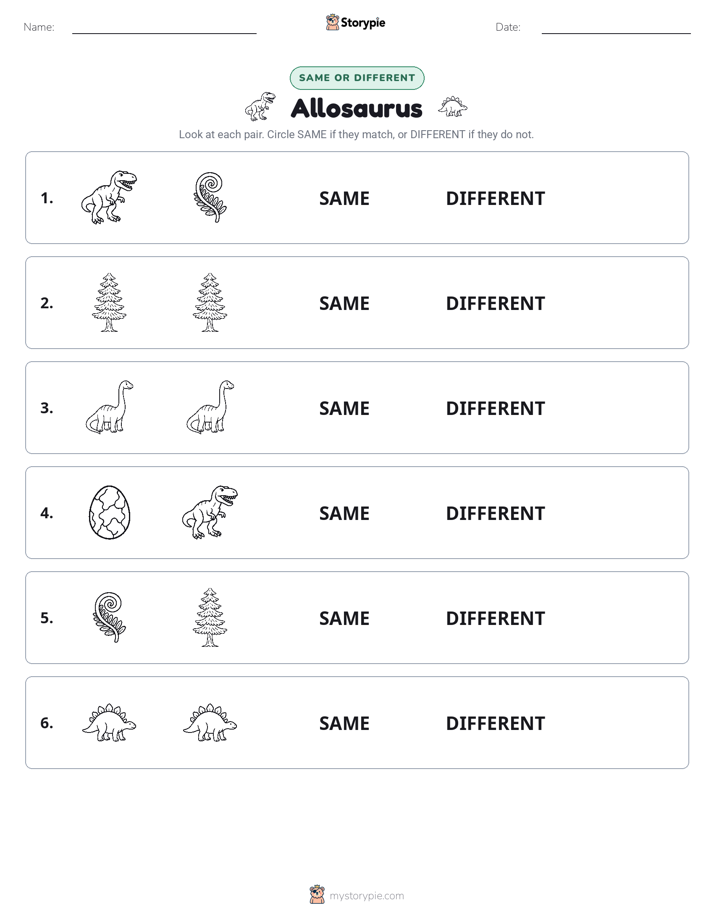Click the dinosaur egg picture in row 4
The width and height of the screenshot is (714, 924).
[x=109, y=513]
